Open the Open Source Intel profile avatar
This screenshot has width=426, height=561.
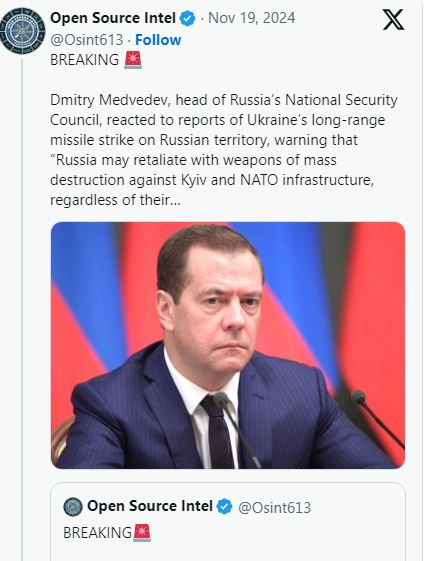click(23, 31)
